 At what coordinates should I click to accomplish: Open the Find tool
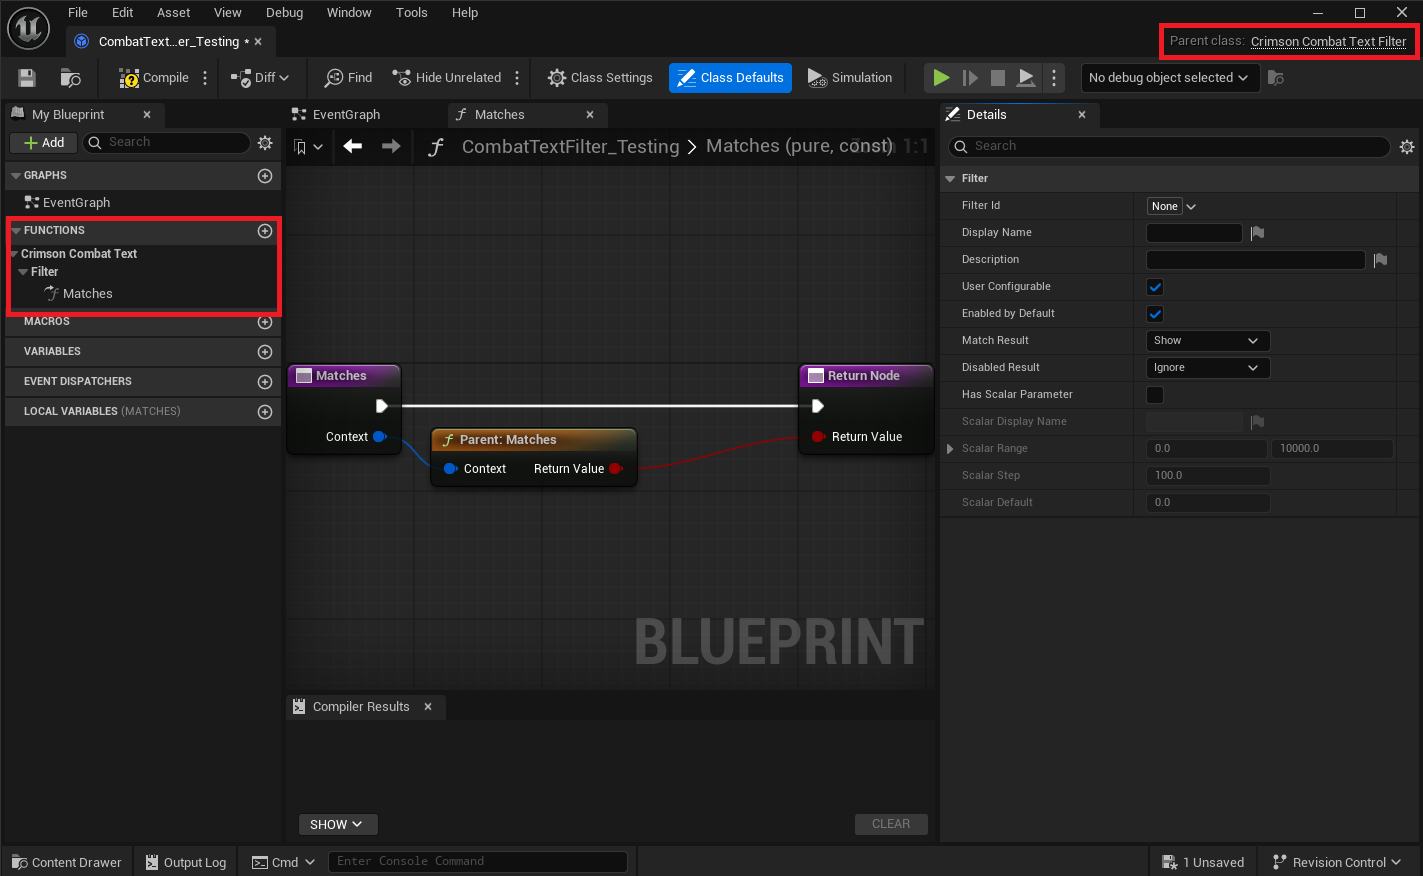(x=348, y=78)
